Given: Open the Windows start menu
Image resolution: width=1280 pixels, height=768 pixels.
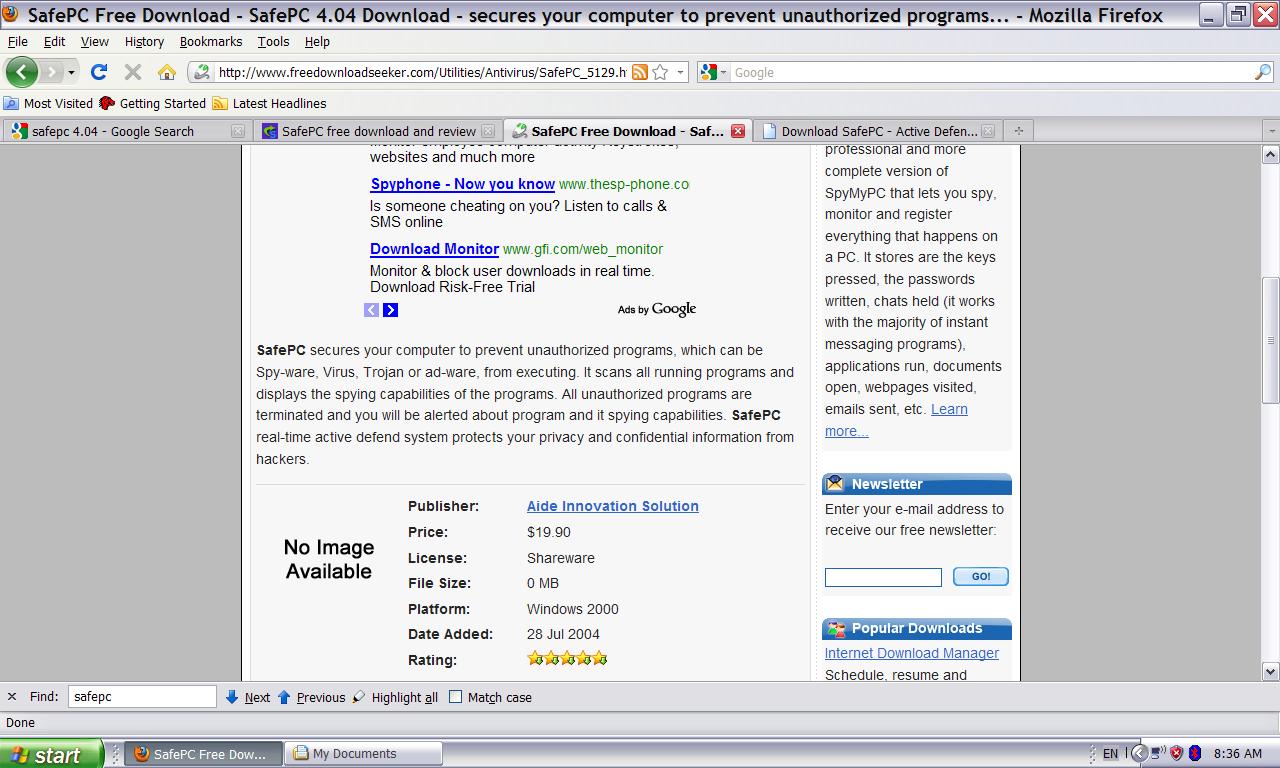Looking at the screenshot, I should tap(51, 754).
